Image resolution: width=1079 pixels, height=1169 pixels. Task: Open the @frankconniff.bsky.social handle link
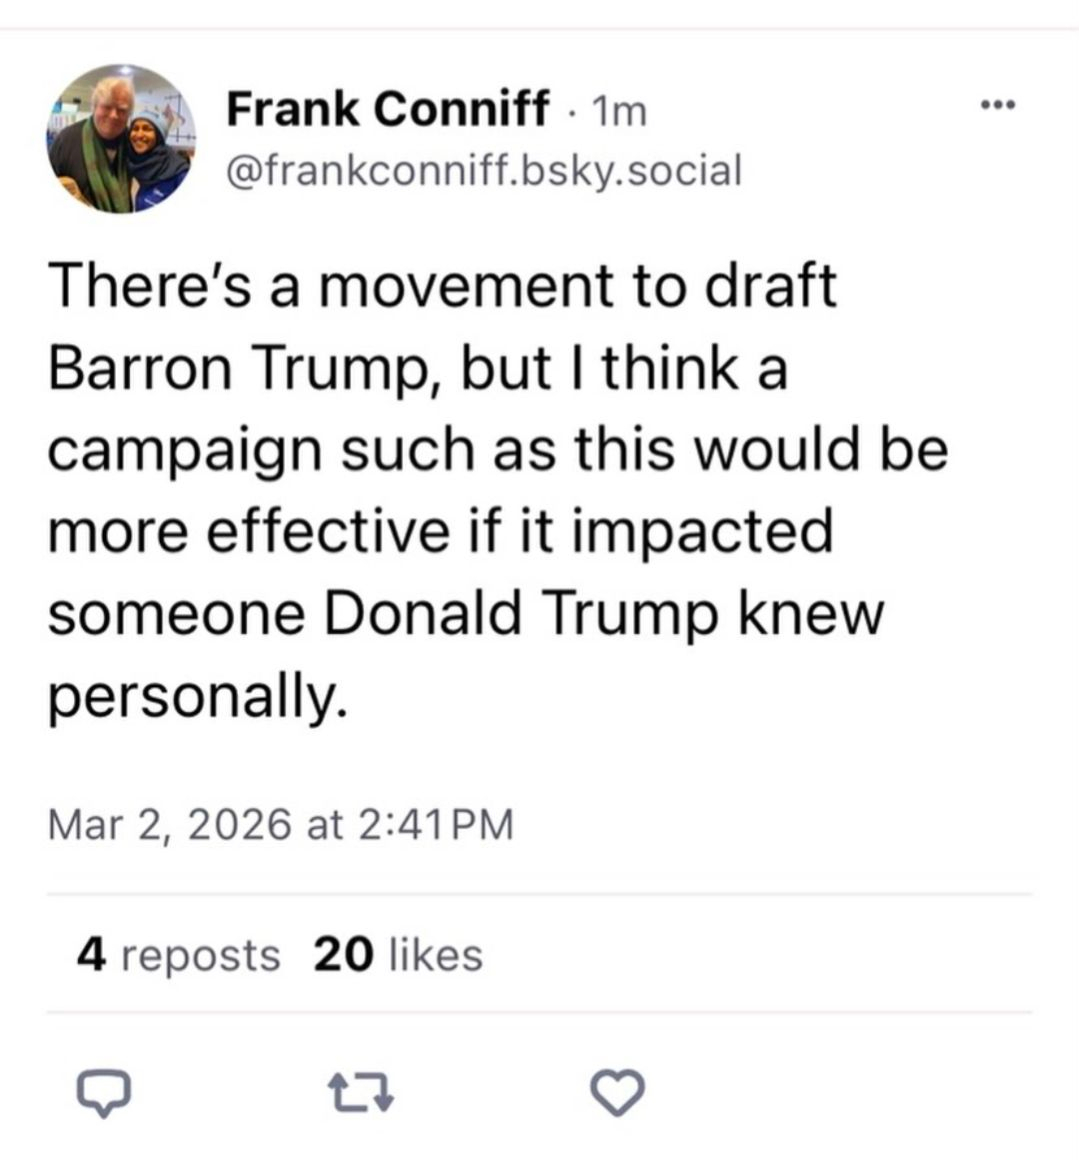(485, 170)
